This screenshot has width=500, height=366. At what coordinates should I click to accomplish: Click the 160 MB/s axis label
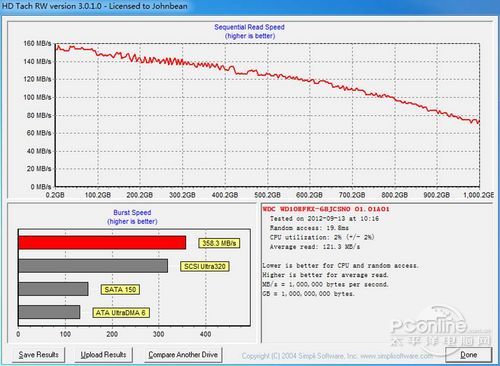click(37, 43)
